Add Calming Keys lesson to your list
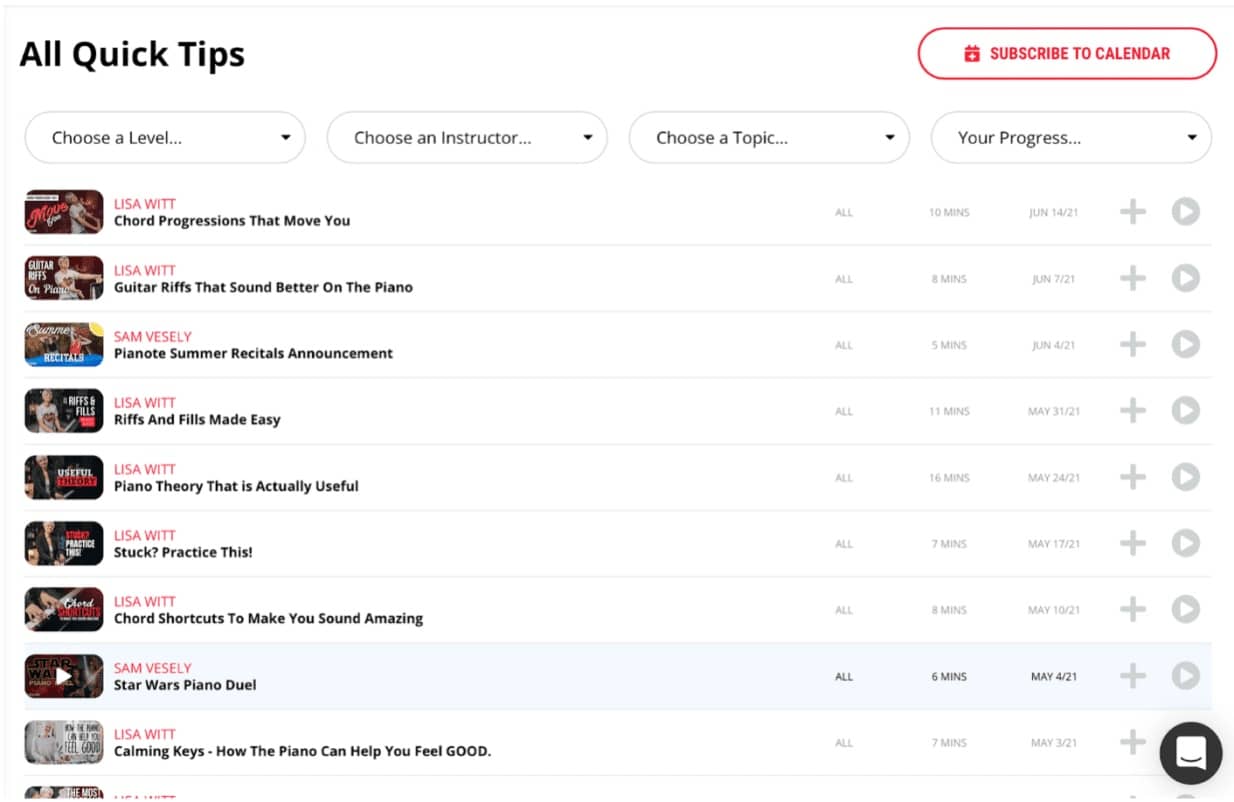1234x802 pixels. 1132,742
